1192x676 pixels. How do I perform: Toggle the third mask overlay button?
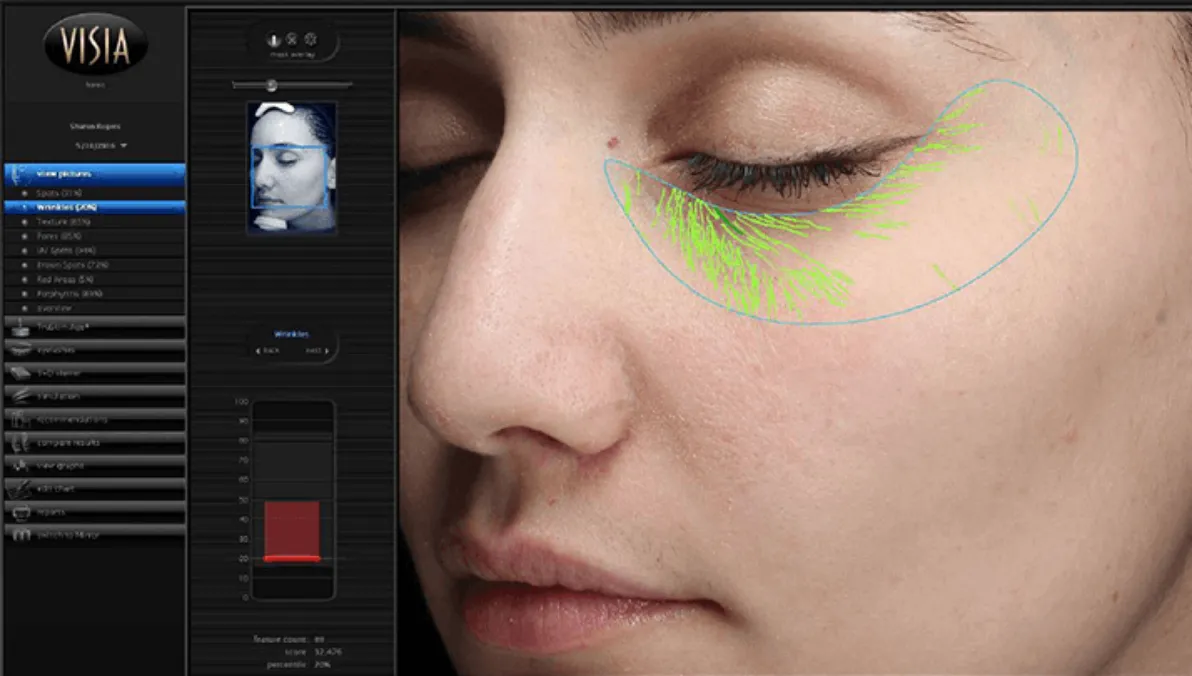click(x=310, y=40)
